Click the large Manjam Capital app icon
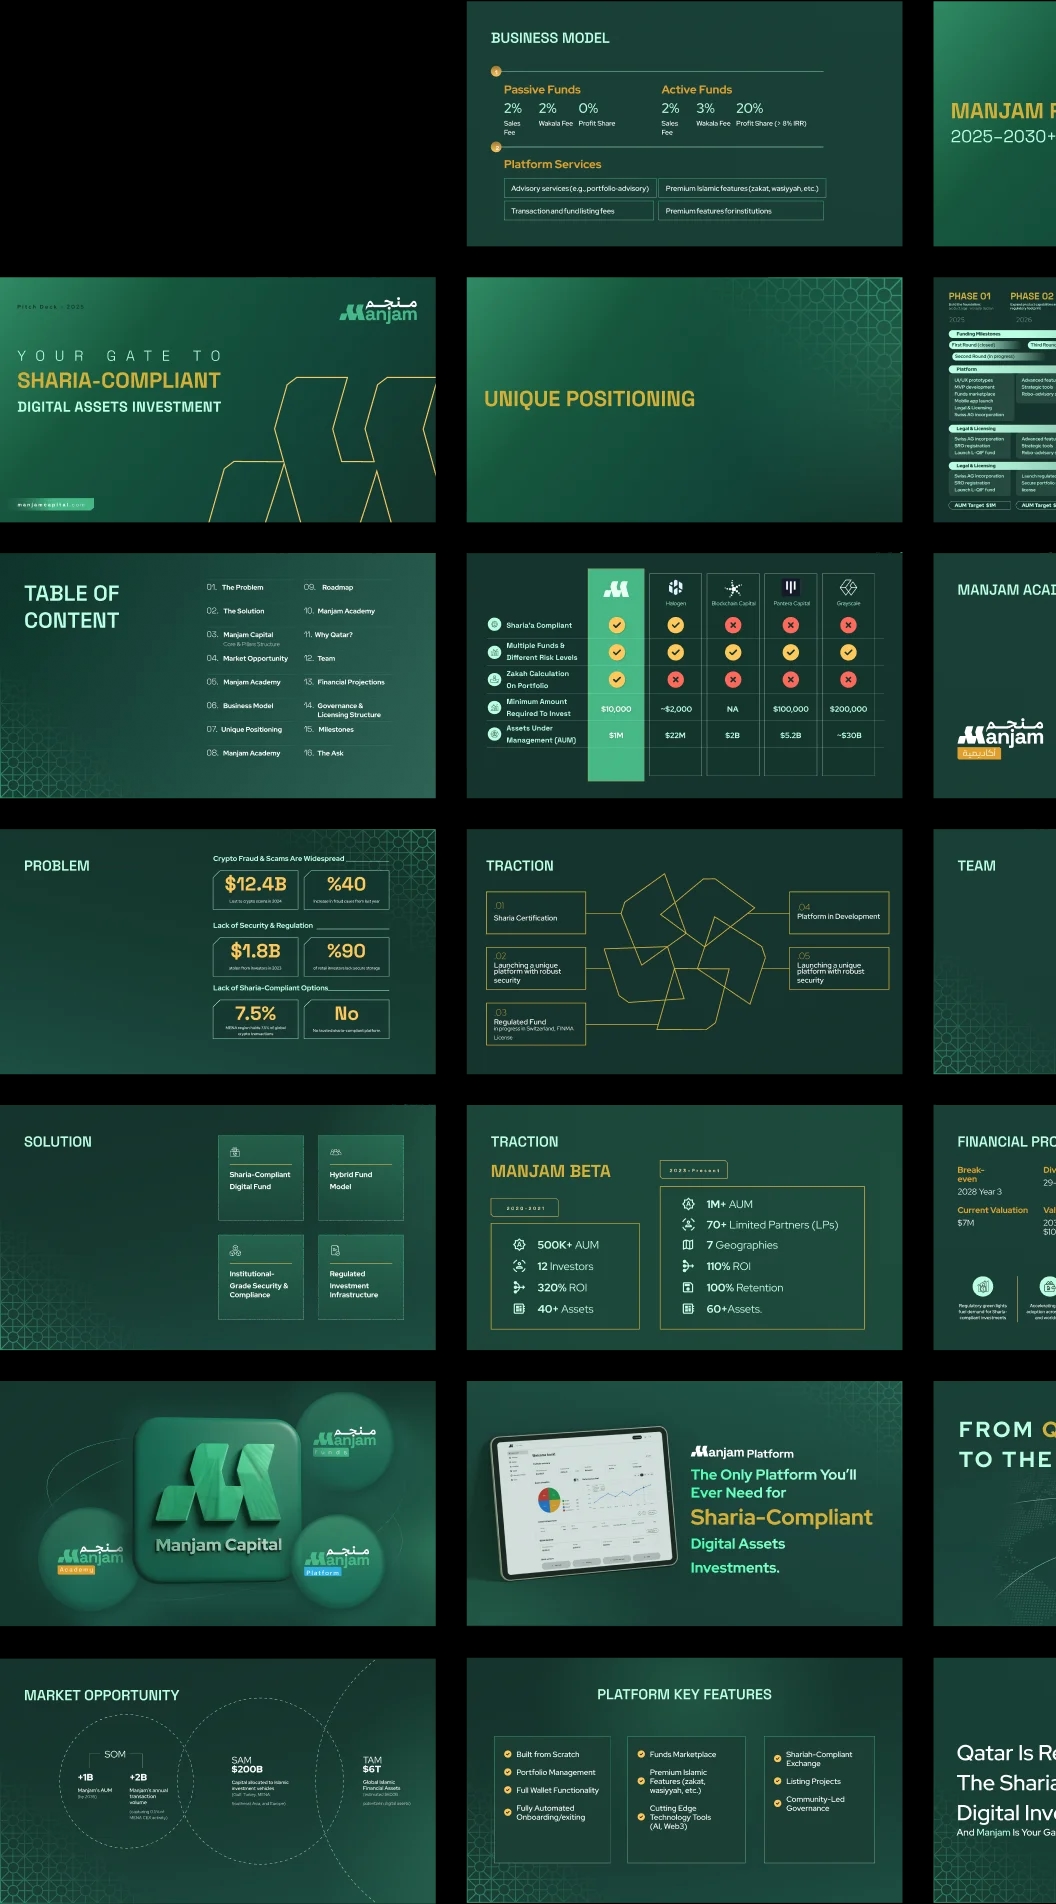The width and height of the screenshot is (1056, 1904). point(218,1499)
